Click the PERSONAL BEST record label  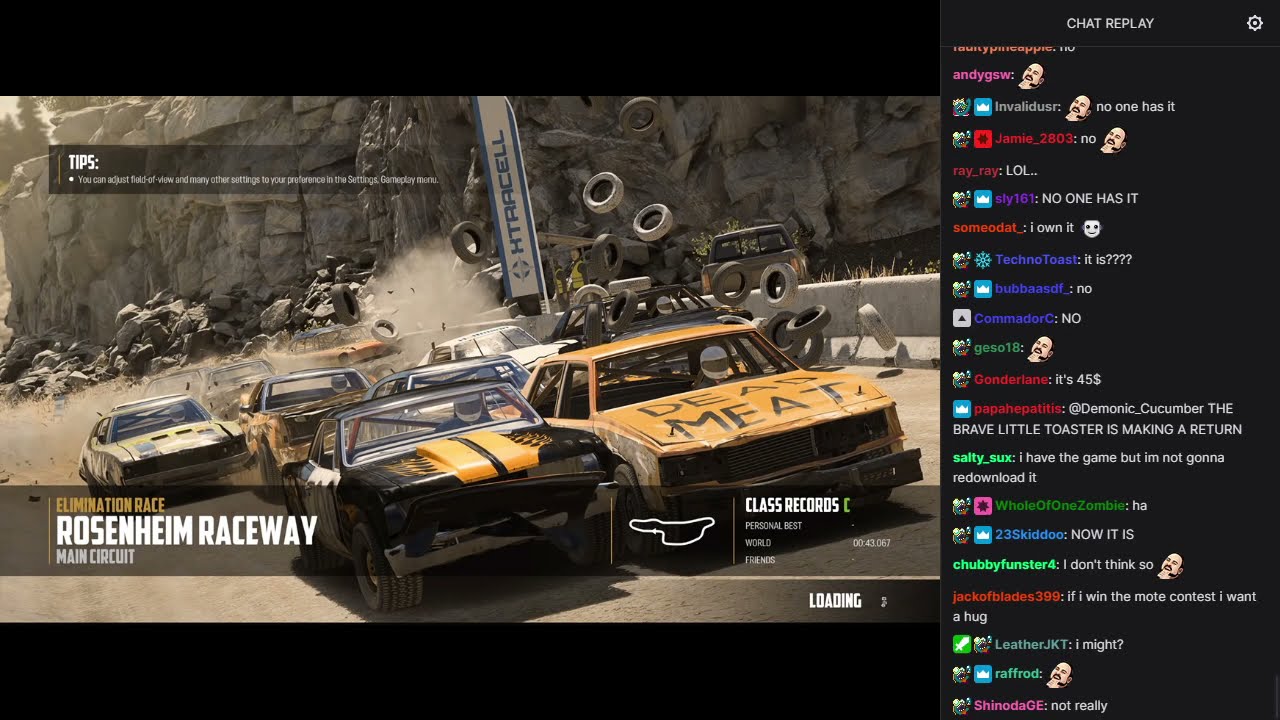(x=773, y=526)
